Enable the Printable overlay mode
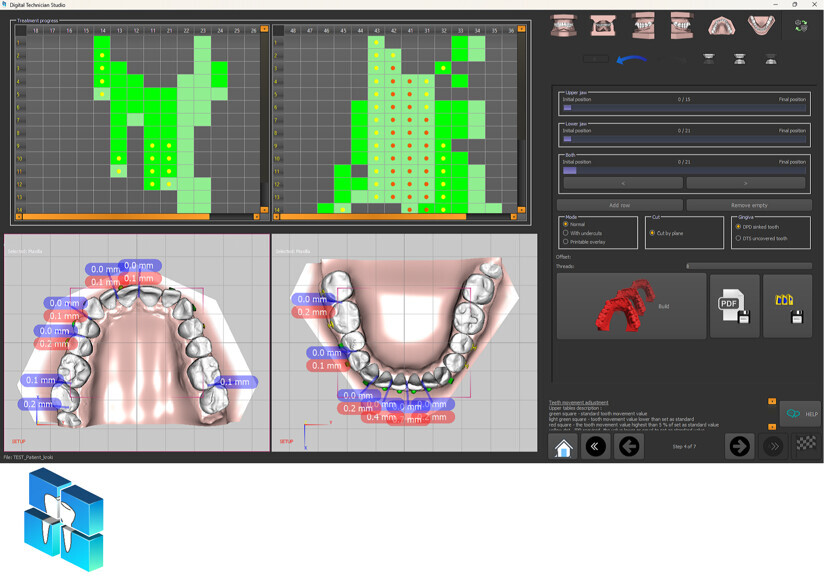The height and width of the screenshot is (578, 824). click(x=565, y=242)
